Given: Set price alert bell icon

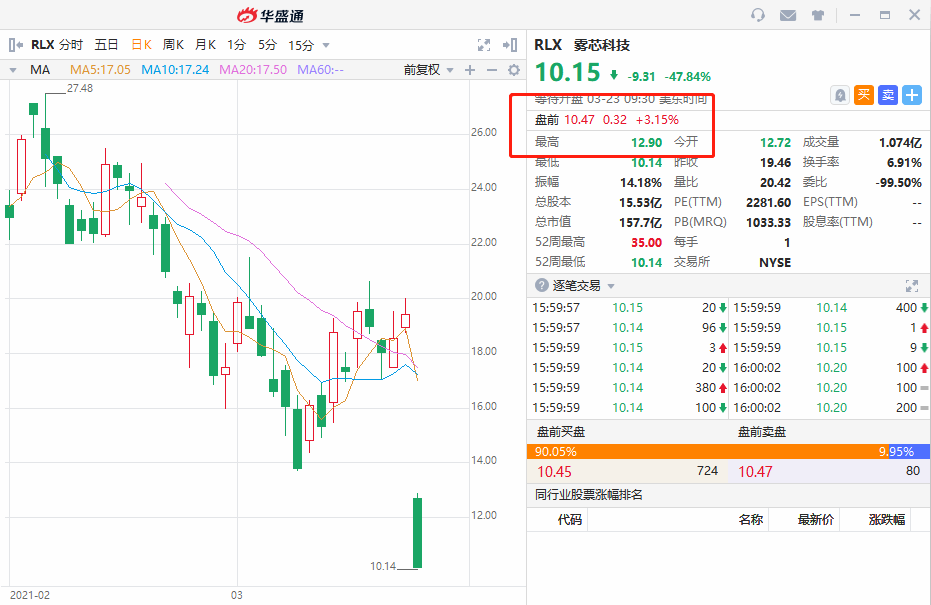Looking at the screenshot, I should click(840, 95).
